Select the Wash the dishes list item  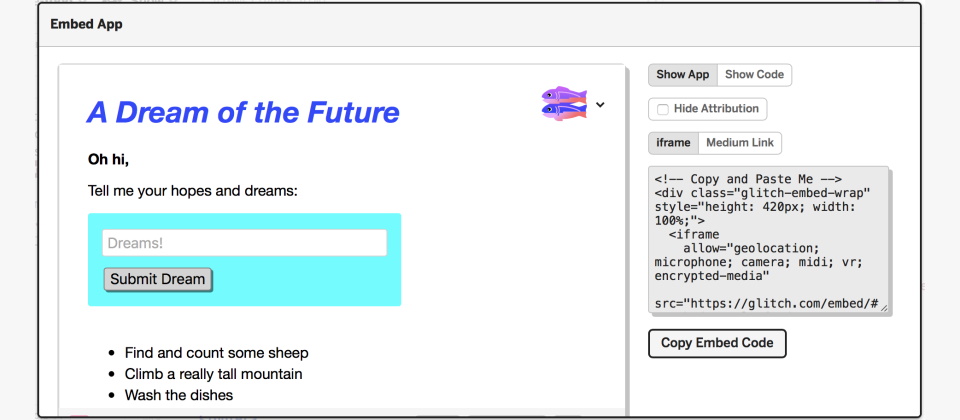pyautogui.click(x=179, y=395)
